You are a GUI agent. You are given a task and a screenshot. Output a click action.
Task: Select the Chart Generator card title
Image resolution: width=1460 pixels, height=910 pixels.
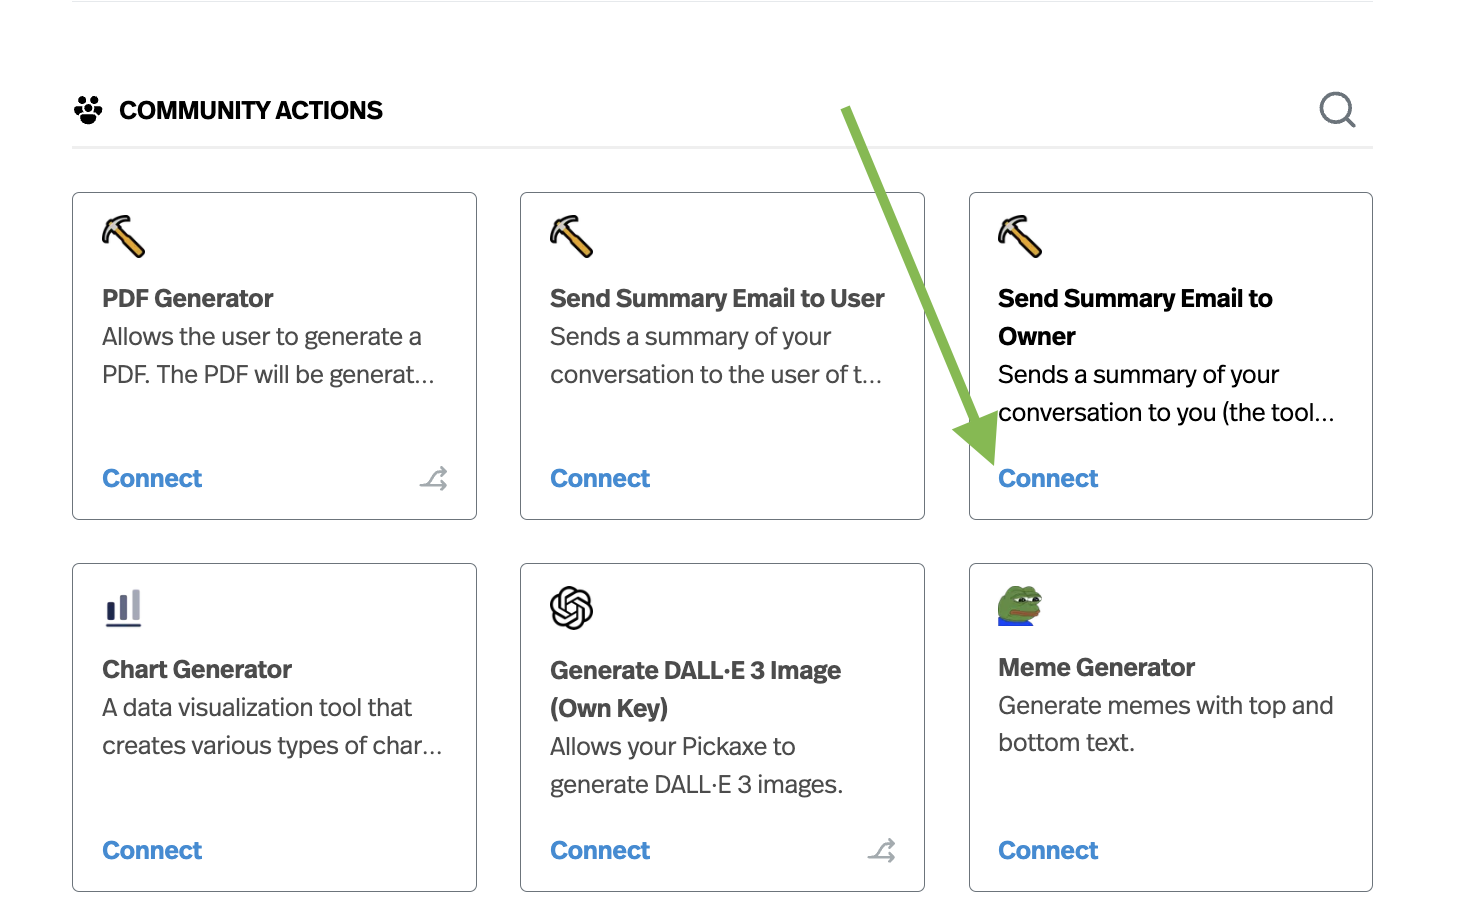click(197, 669)
